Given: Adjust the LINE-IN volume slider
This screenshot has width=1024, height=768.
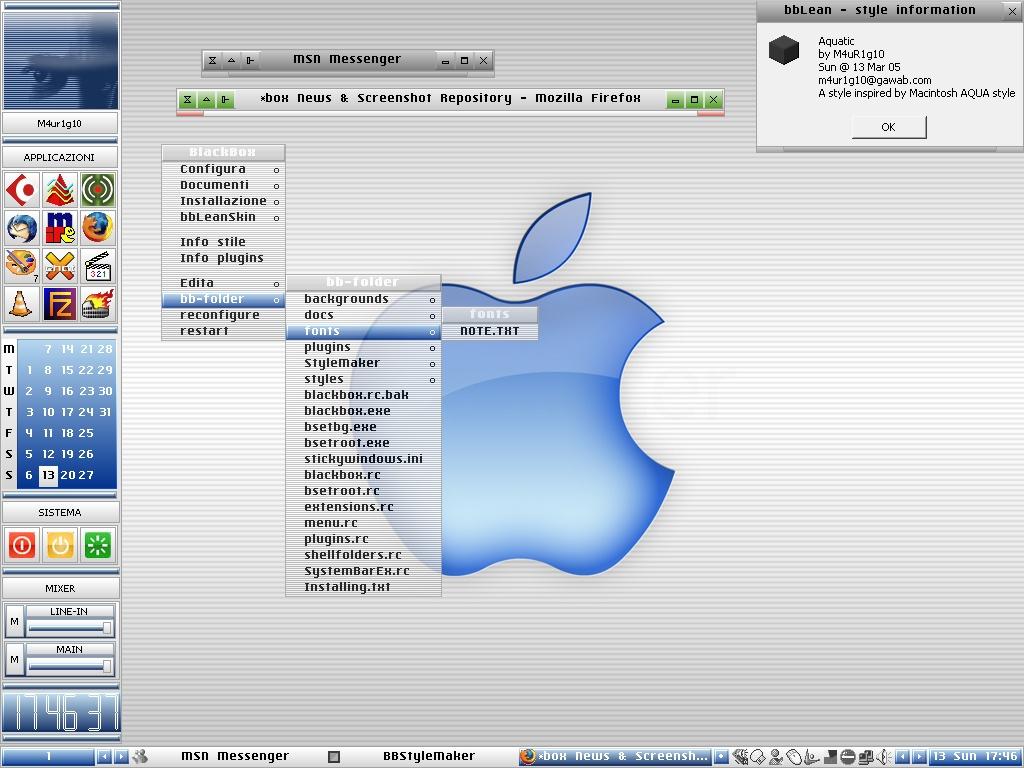Looking at the screenshot, I should [71, 628].
